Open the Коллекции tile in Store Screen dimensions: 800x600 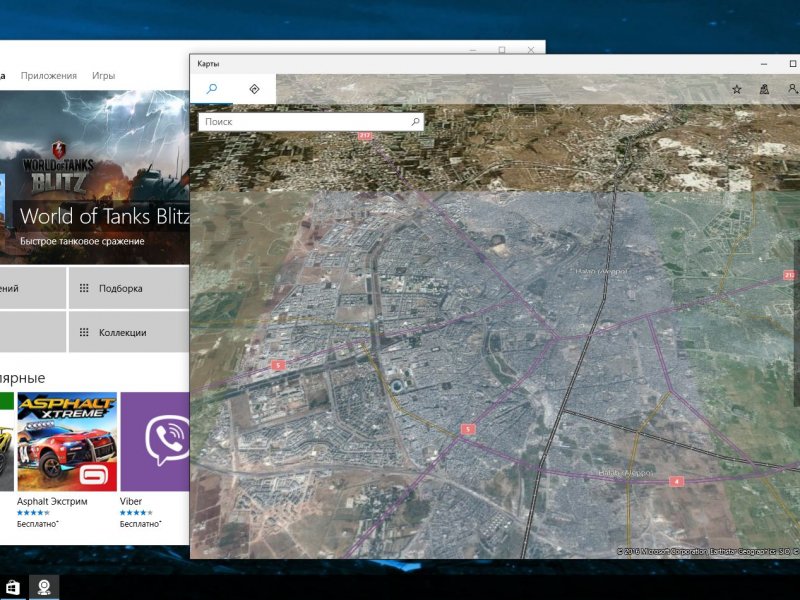pos(129,332)
